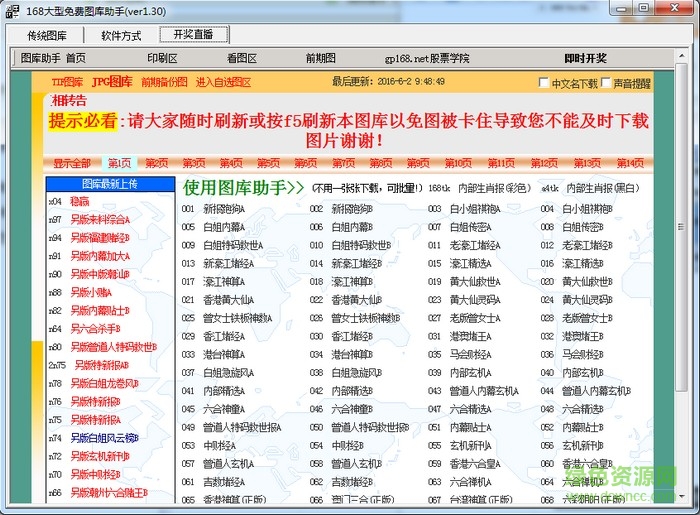Switch to the 软件方式 tab
Viewport: 700px width, 515px height.
pos(121,35)
